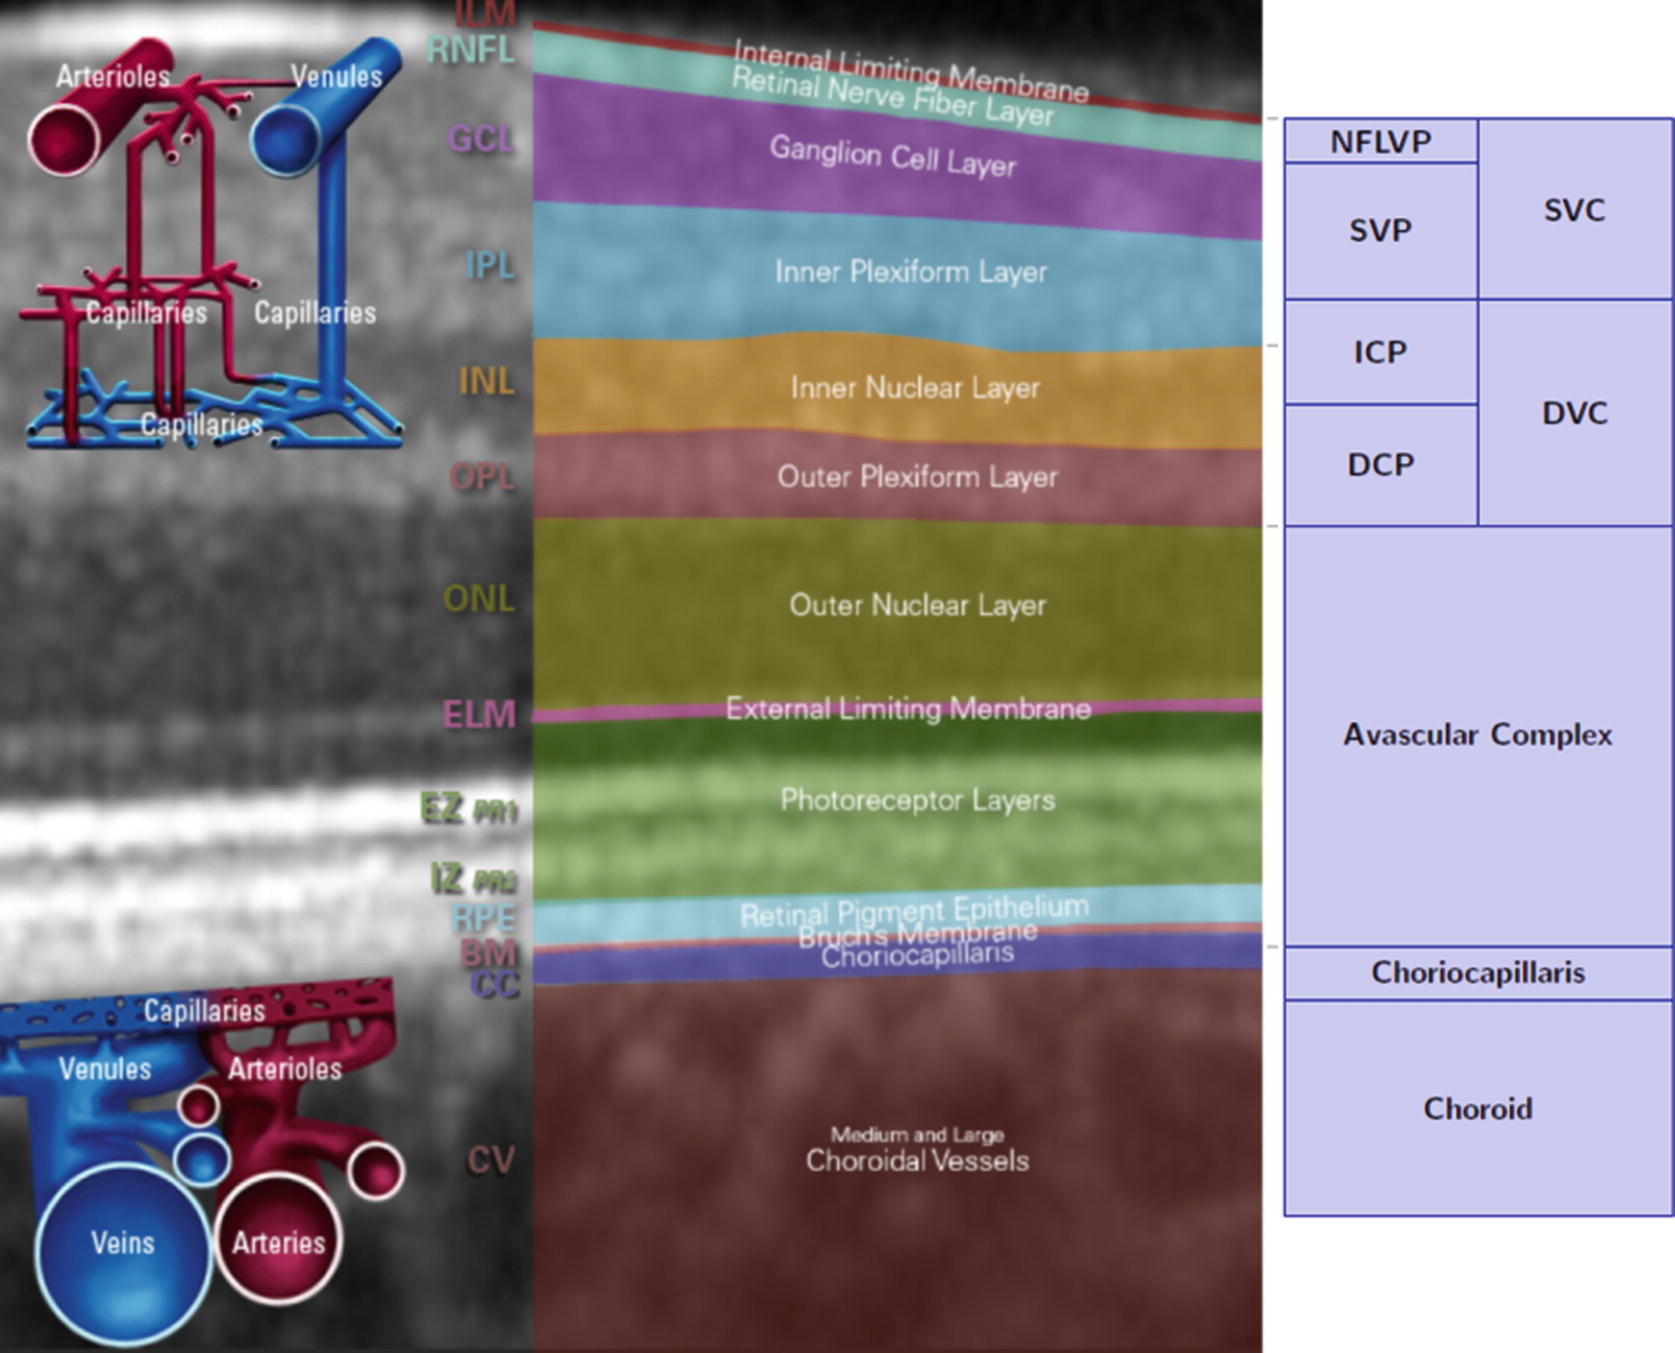
Task: Click the SVC table cell
Action: point(1574,209)
